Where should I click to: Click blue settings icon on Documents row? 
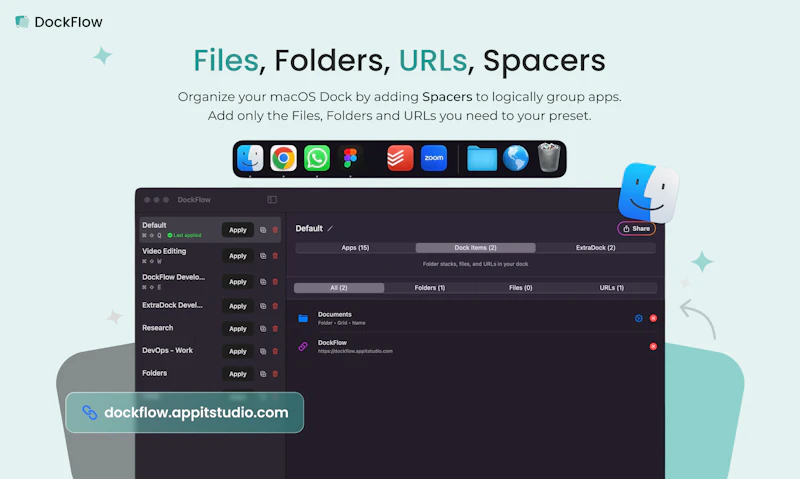pyautogui.click(x=639, y=318)
